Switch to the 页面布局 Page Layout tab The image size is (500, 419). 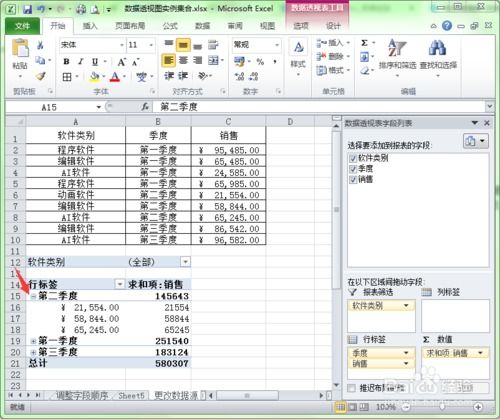(130, 26)
